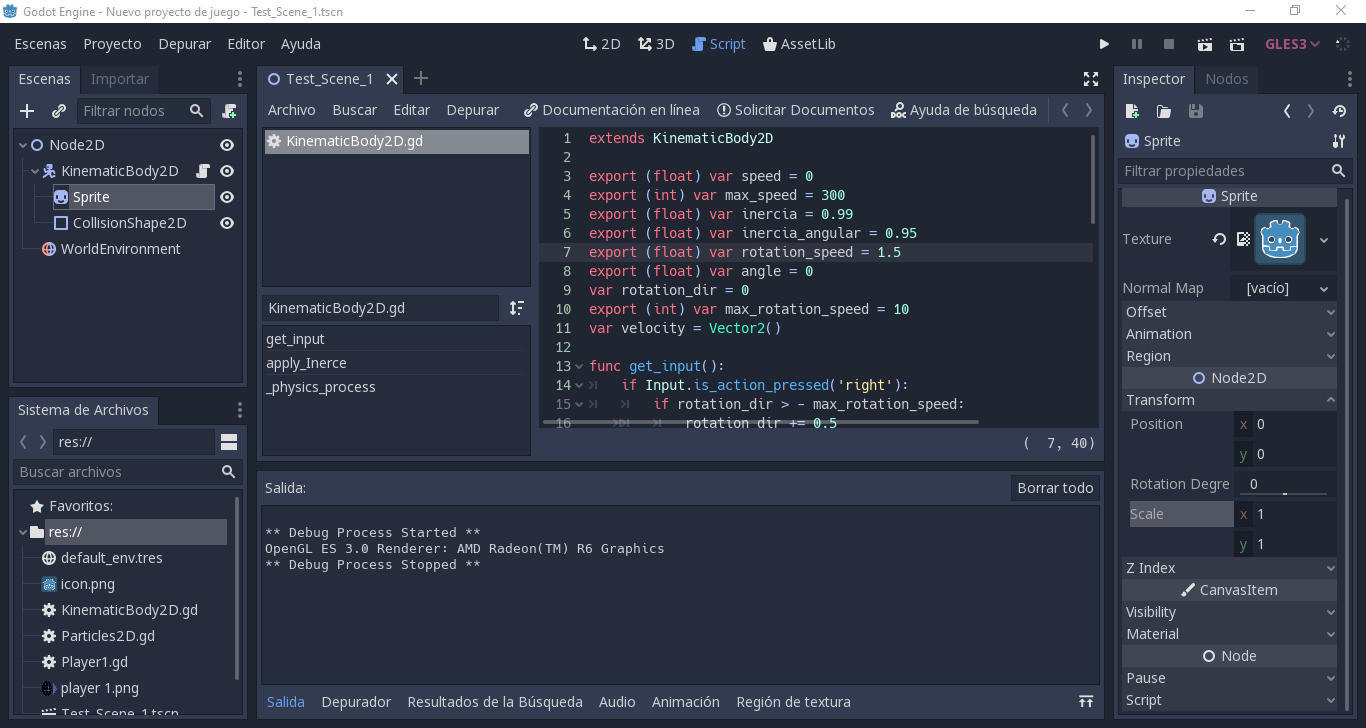Go to previous object in Inspector history
This screenshot has height=728, width=1366.
pos(1287,111)
